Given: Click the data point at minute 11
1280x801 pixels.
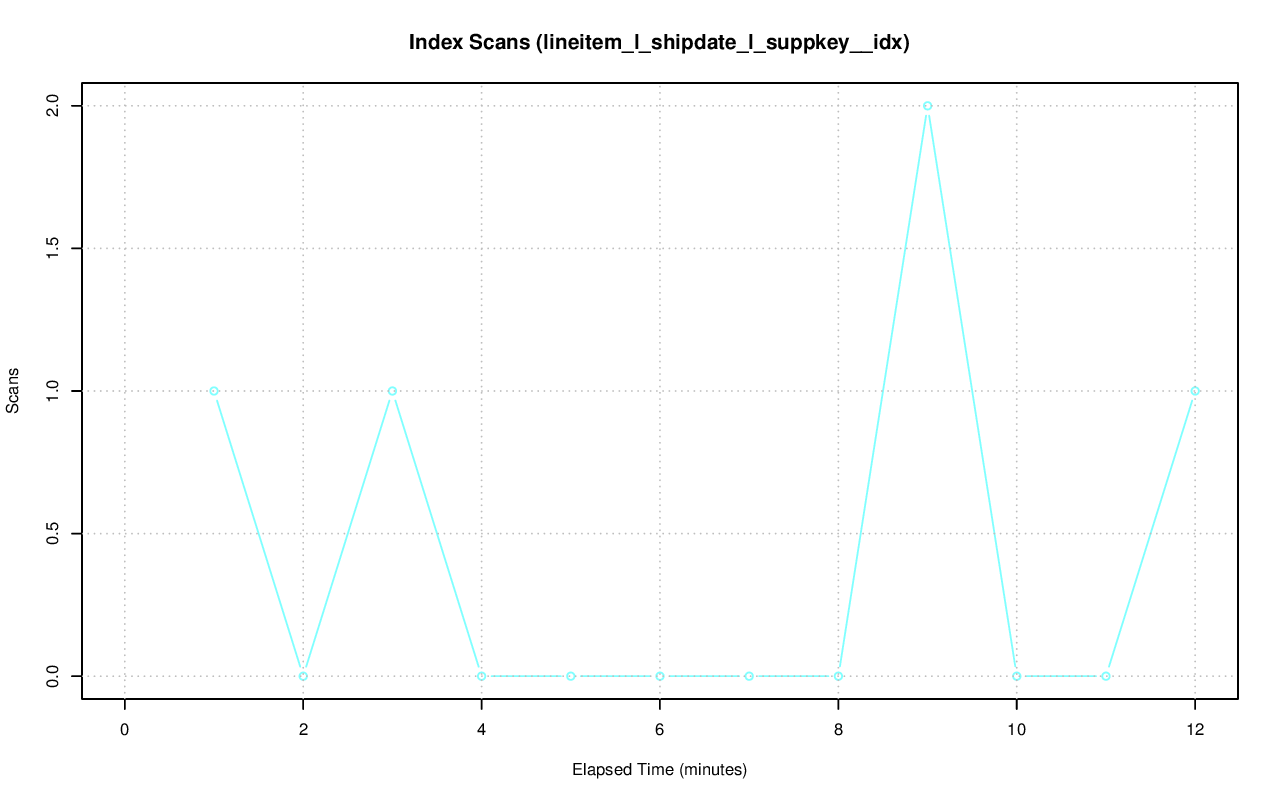Looking at the screenshot, I should pyautogui.click(x=1106, y=676).
